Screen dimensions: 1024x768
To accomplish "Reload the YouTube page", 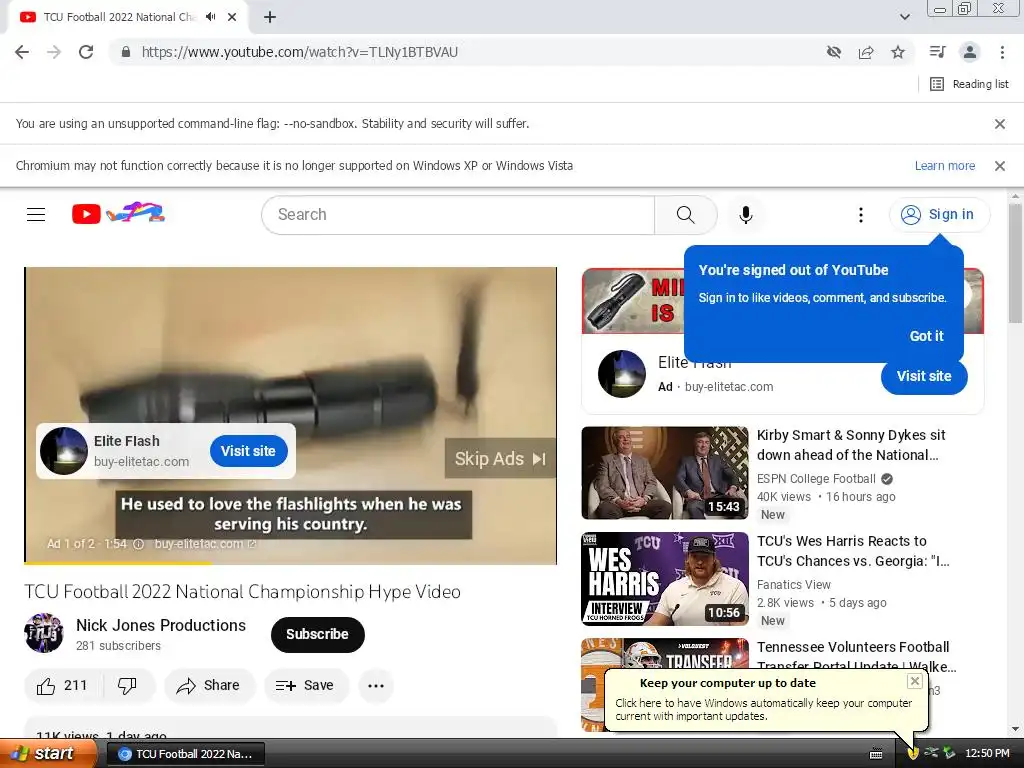I will [x=86, y=52].
